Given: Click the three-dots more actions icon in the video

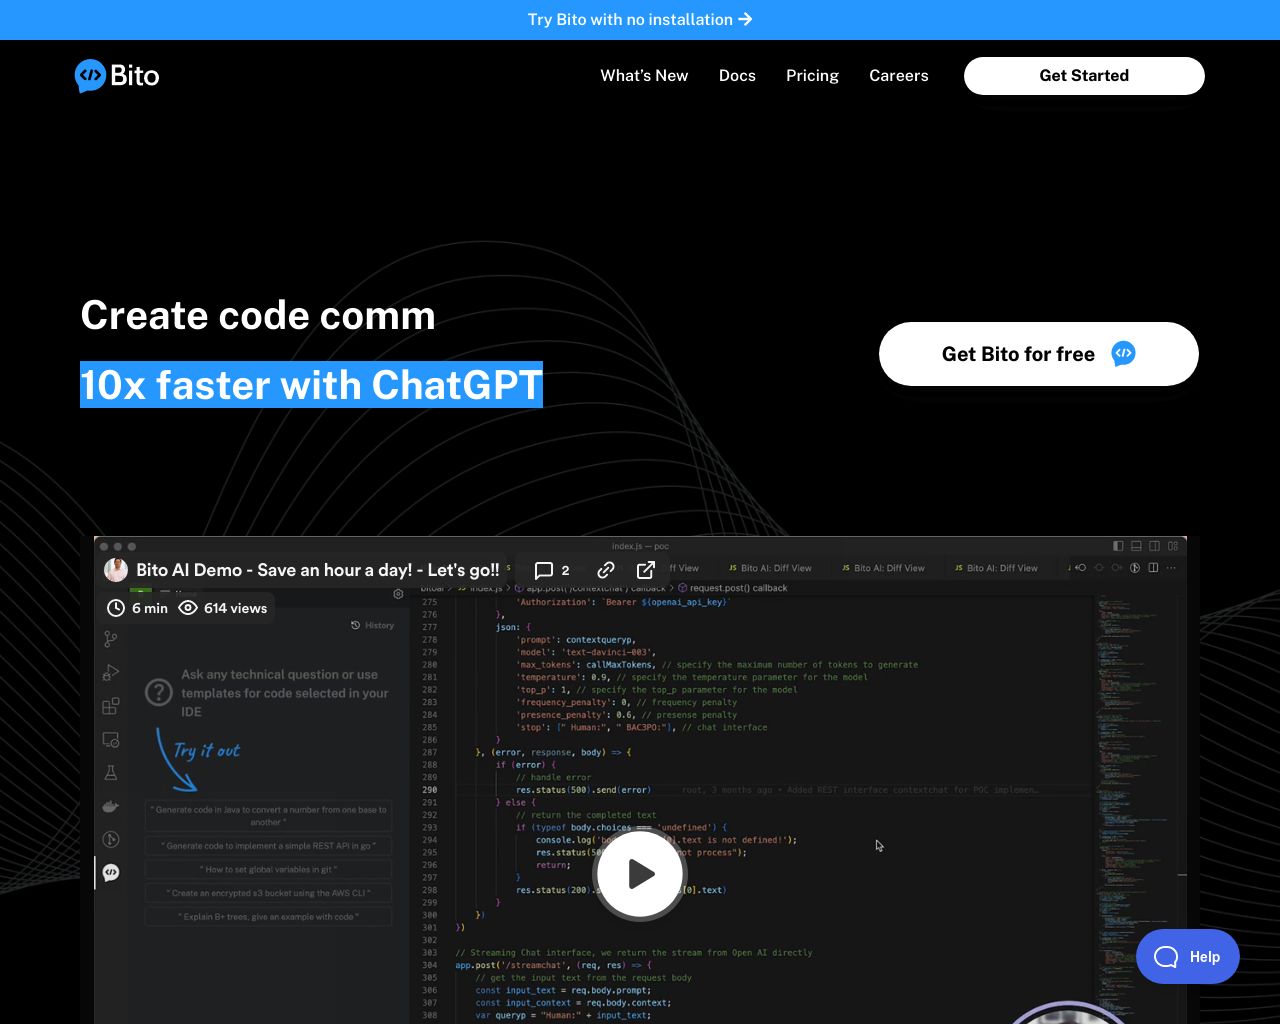Looking at the screenshot, I should tap(1173, 568).
